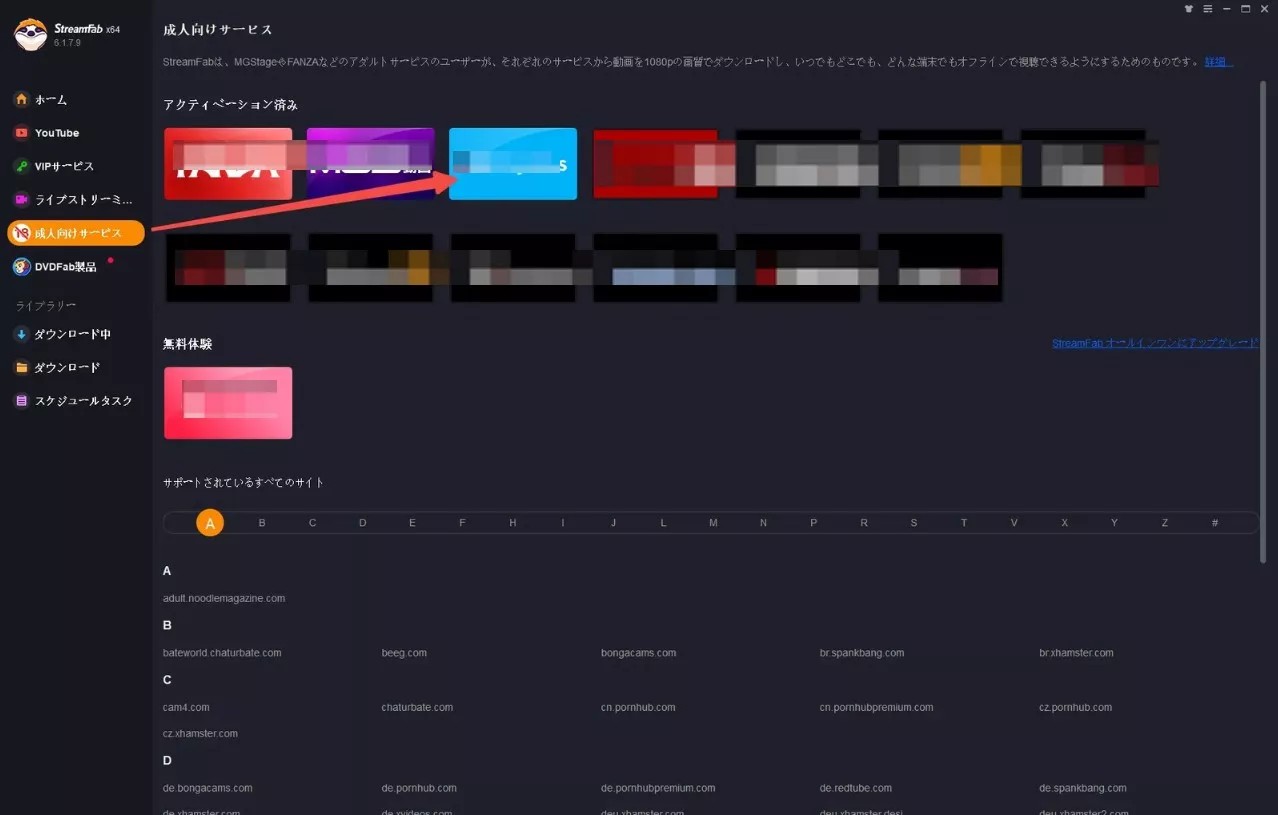
Task: Jump to letter S in alphabet bar
Action: click(x=913, y=523)
